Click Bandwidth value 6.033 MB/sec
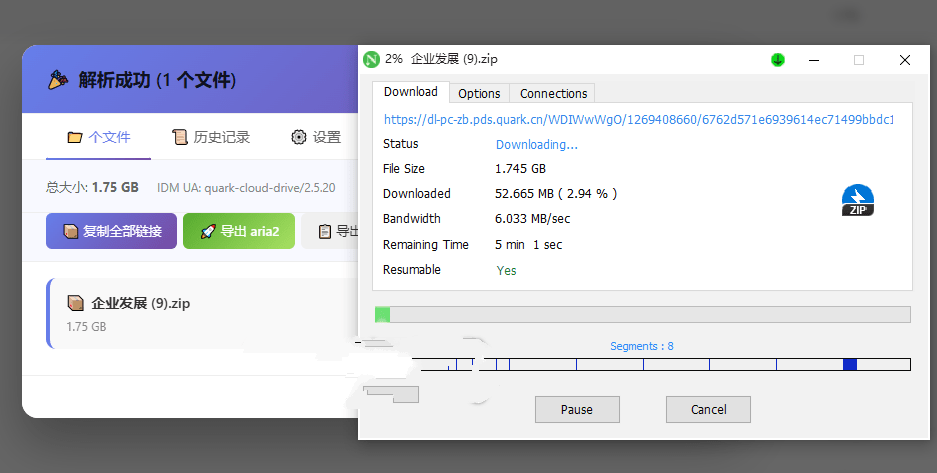The width and height of the screenshot is (937, 473). click(532, 219)
